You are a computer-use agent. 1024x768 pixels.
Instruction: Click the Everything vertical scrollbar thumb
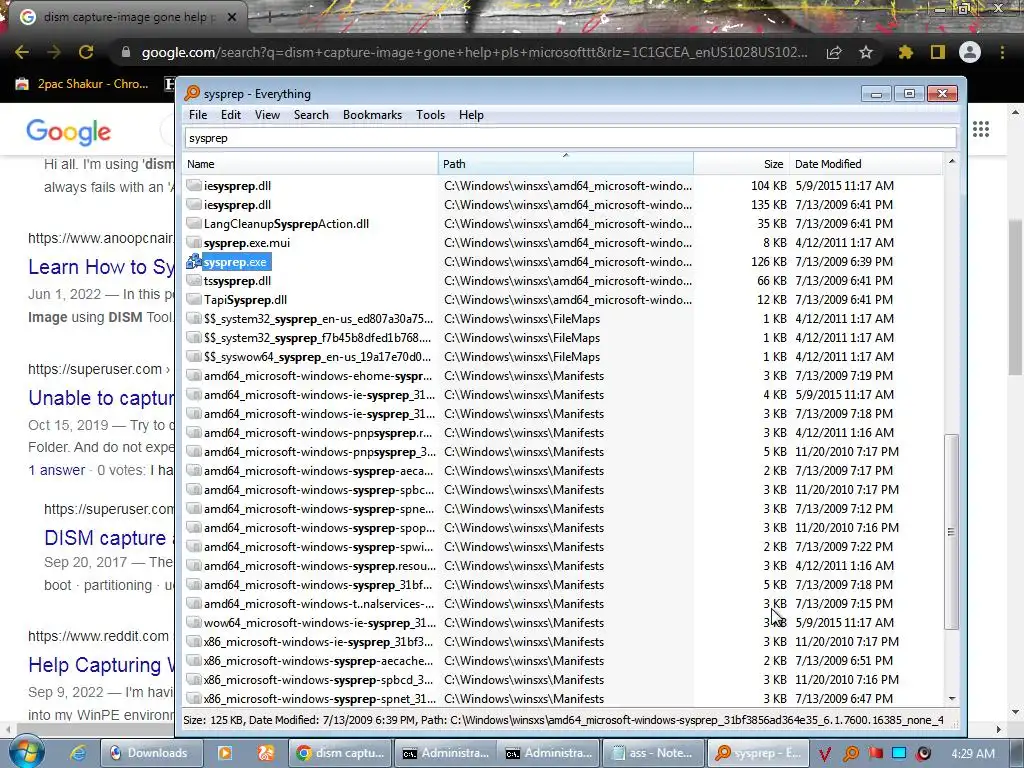pyautogui.click(x=952, y=532)
